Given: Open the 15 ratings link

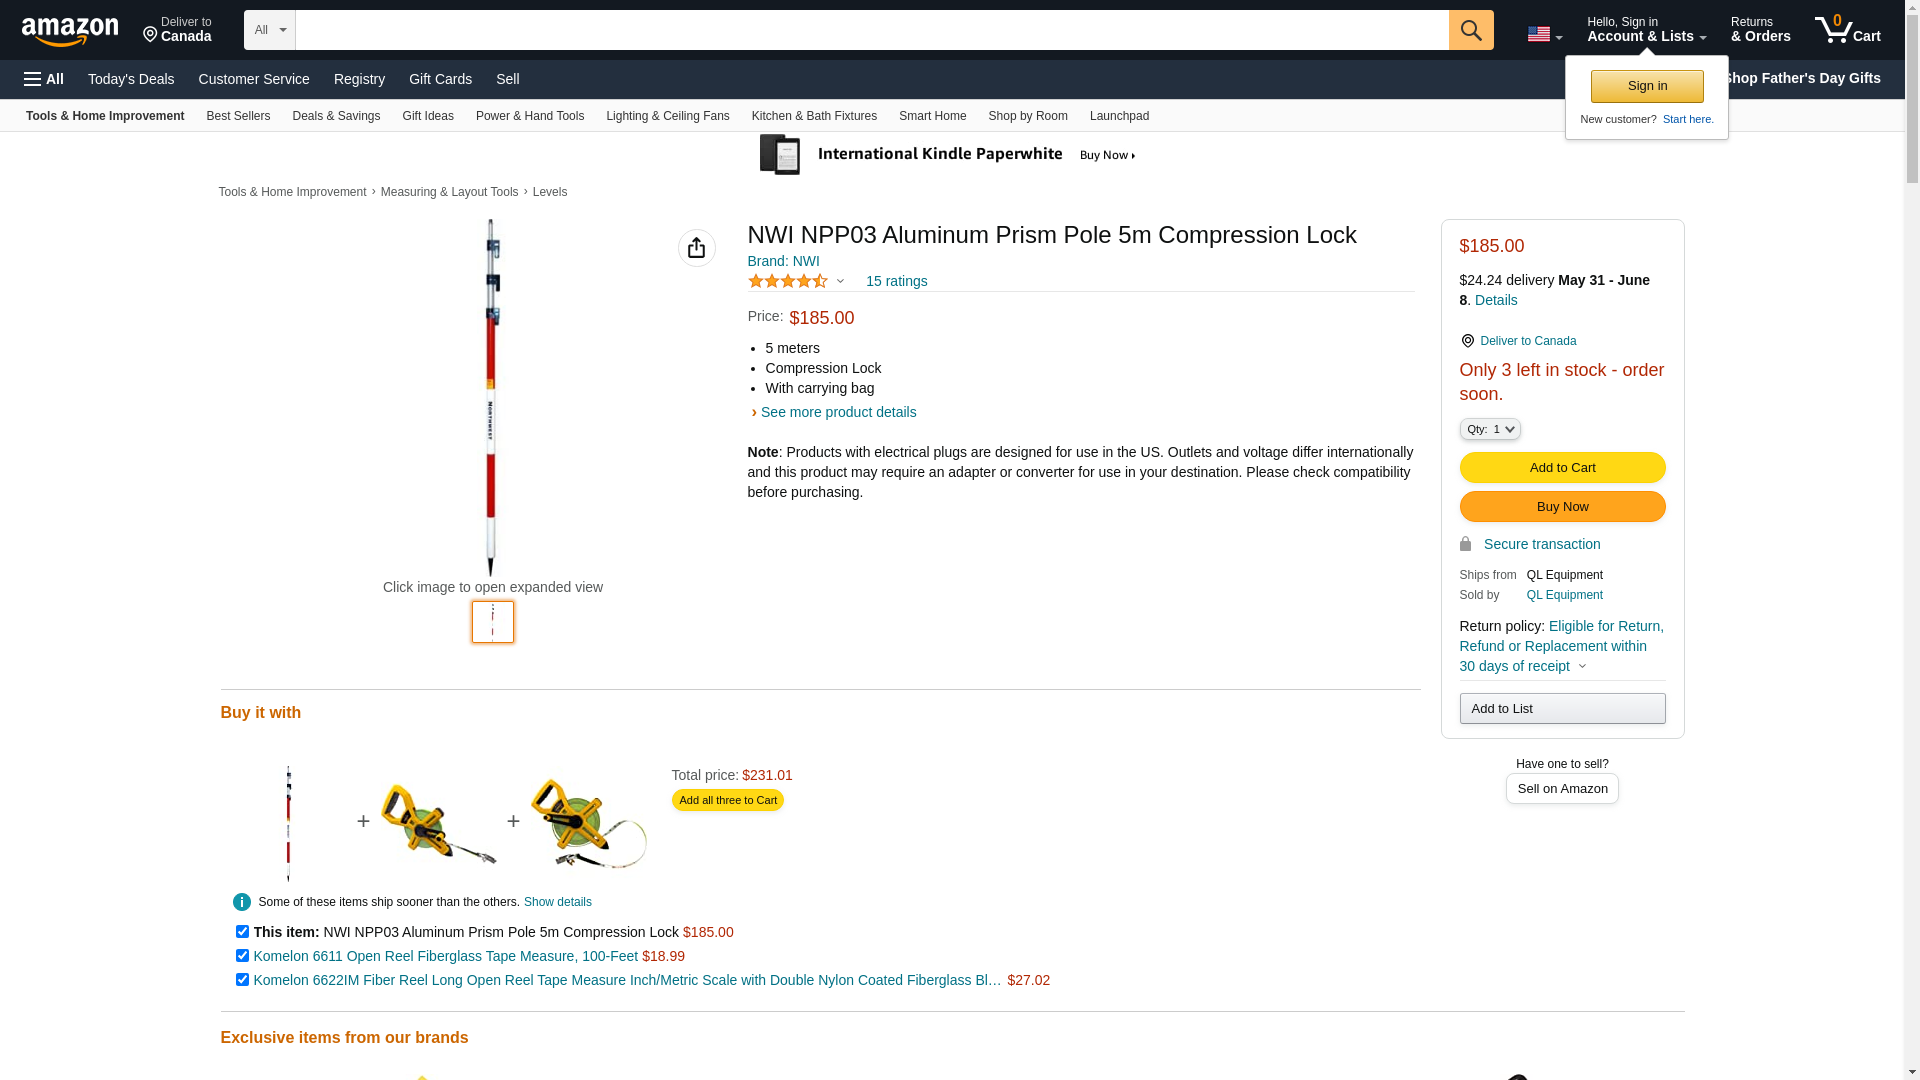Looking at the screenshot, I should [896, 281].
